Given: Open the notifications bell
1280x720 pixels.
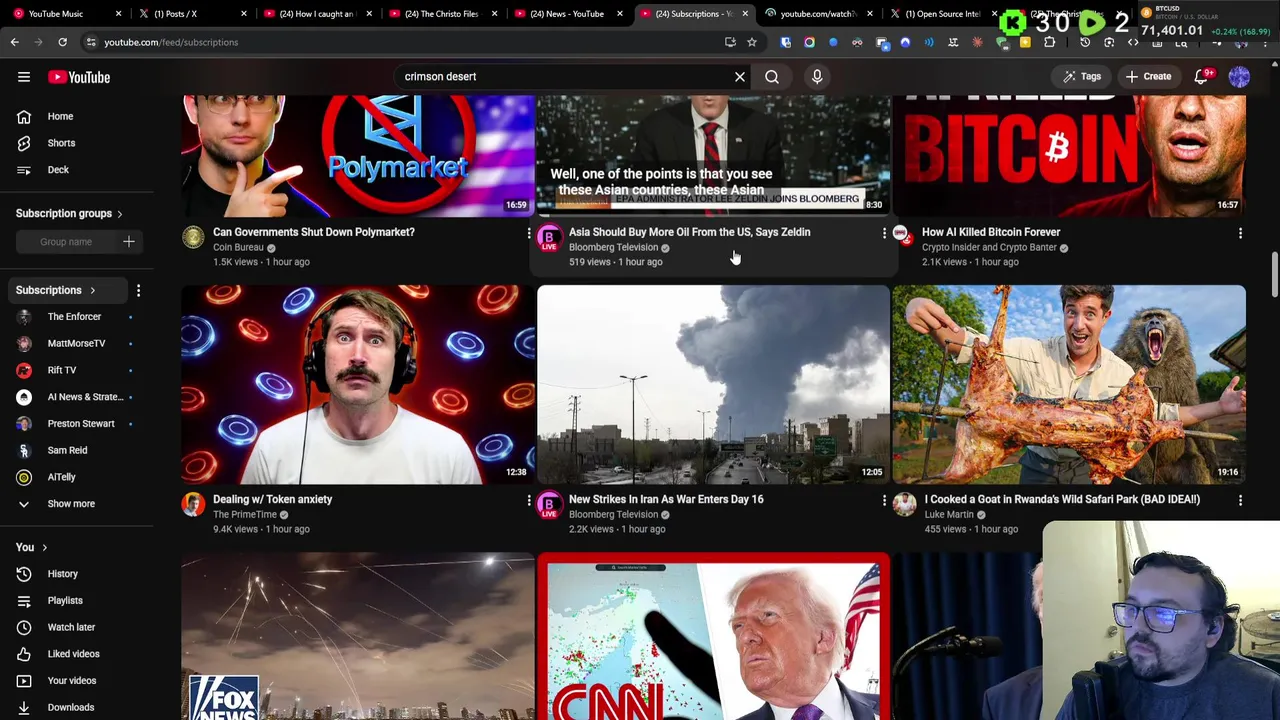Looking at the screenshot, I should pyautogui.click(x=1202, y=76).
